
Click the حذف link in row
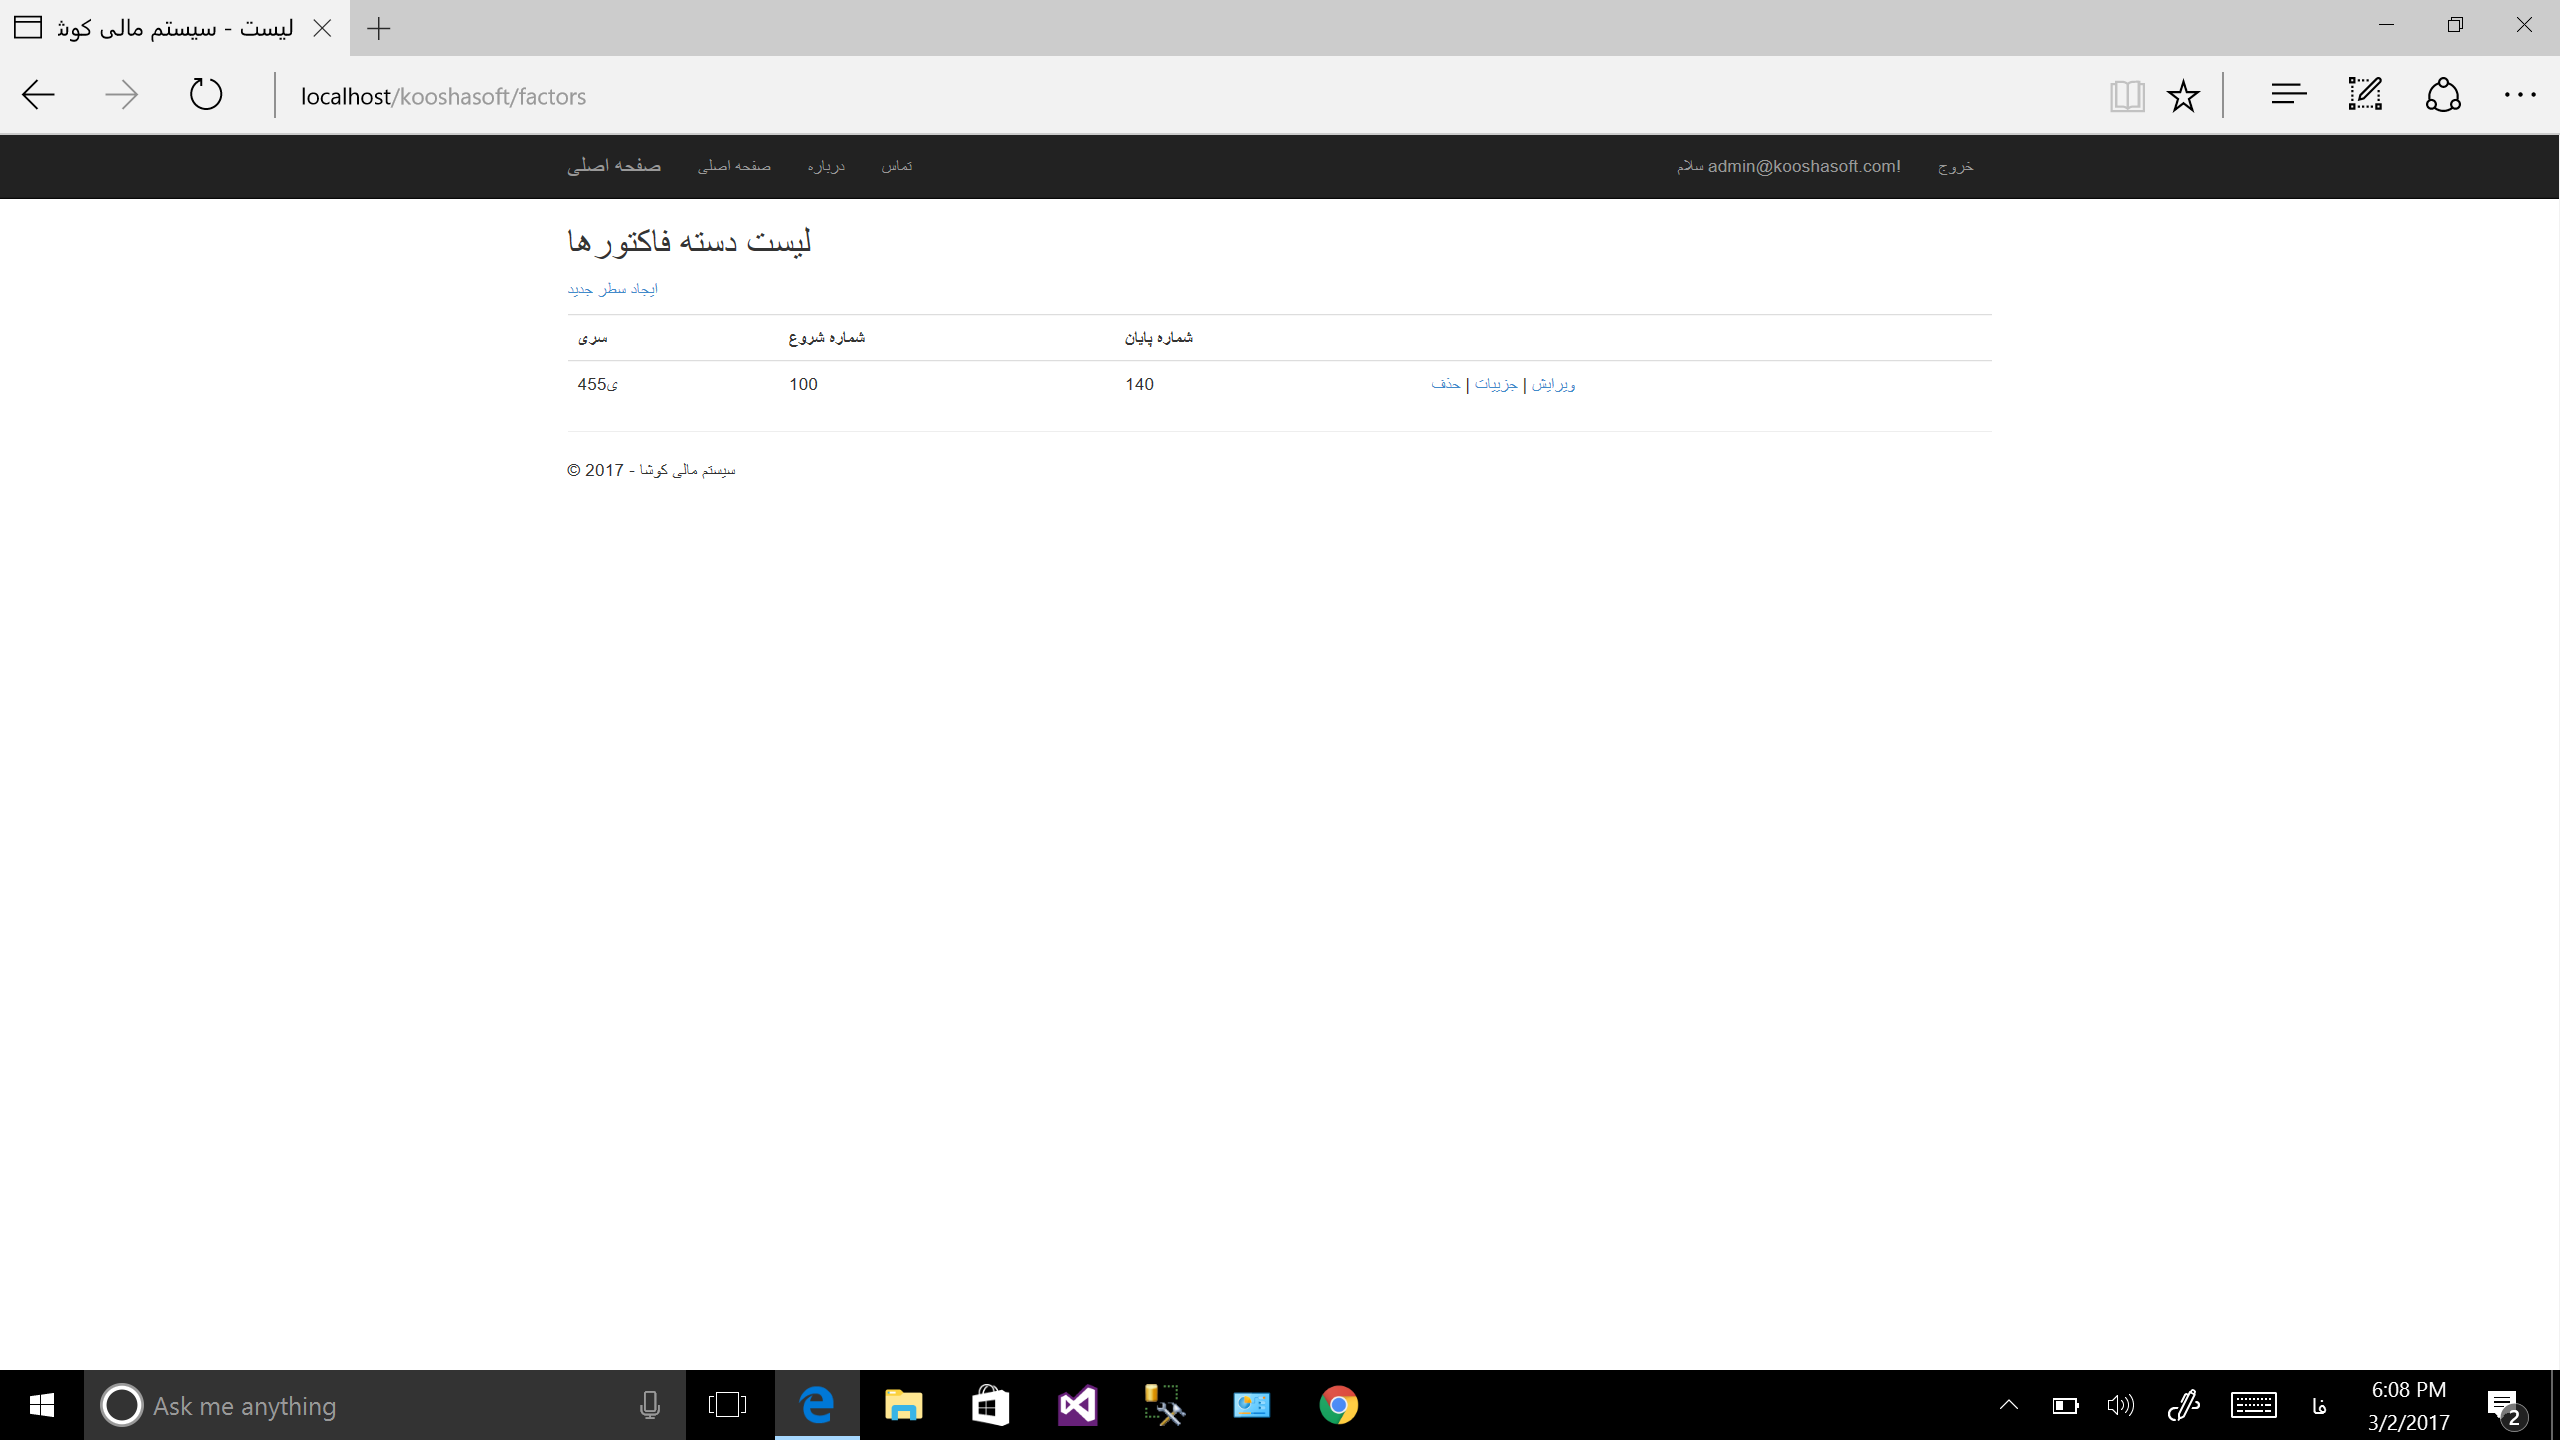click(1445, 384)
